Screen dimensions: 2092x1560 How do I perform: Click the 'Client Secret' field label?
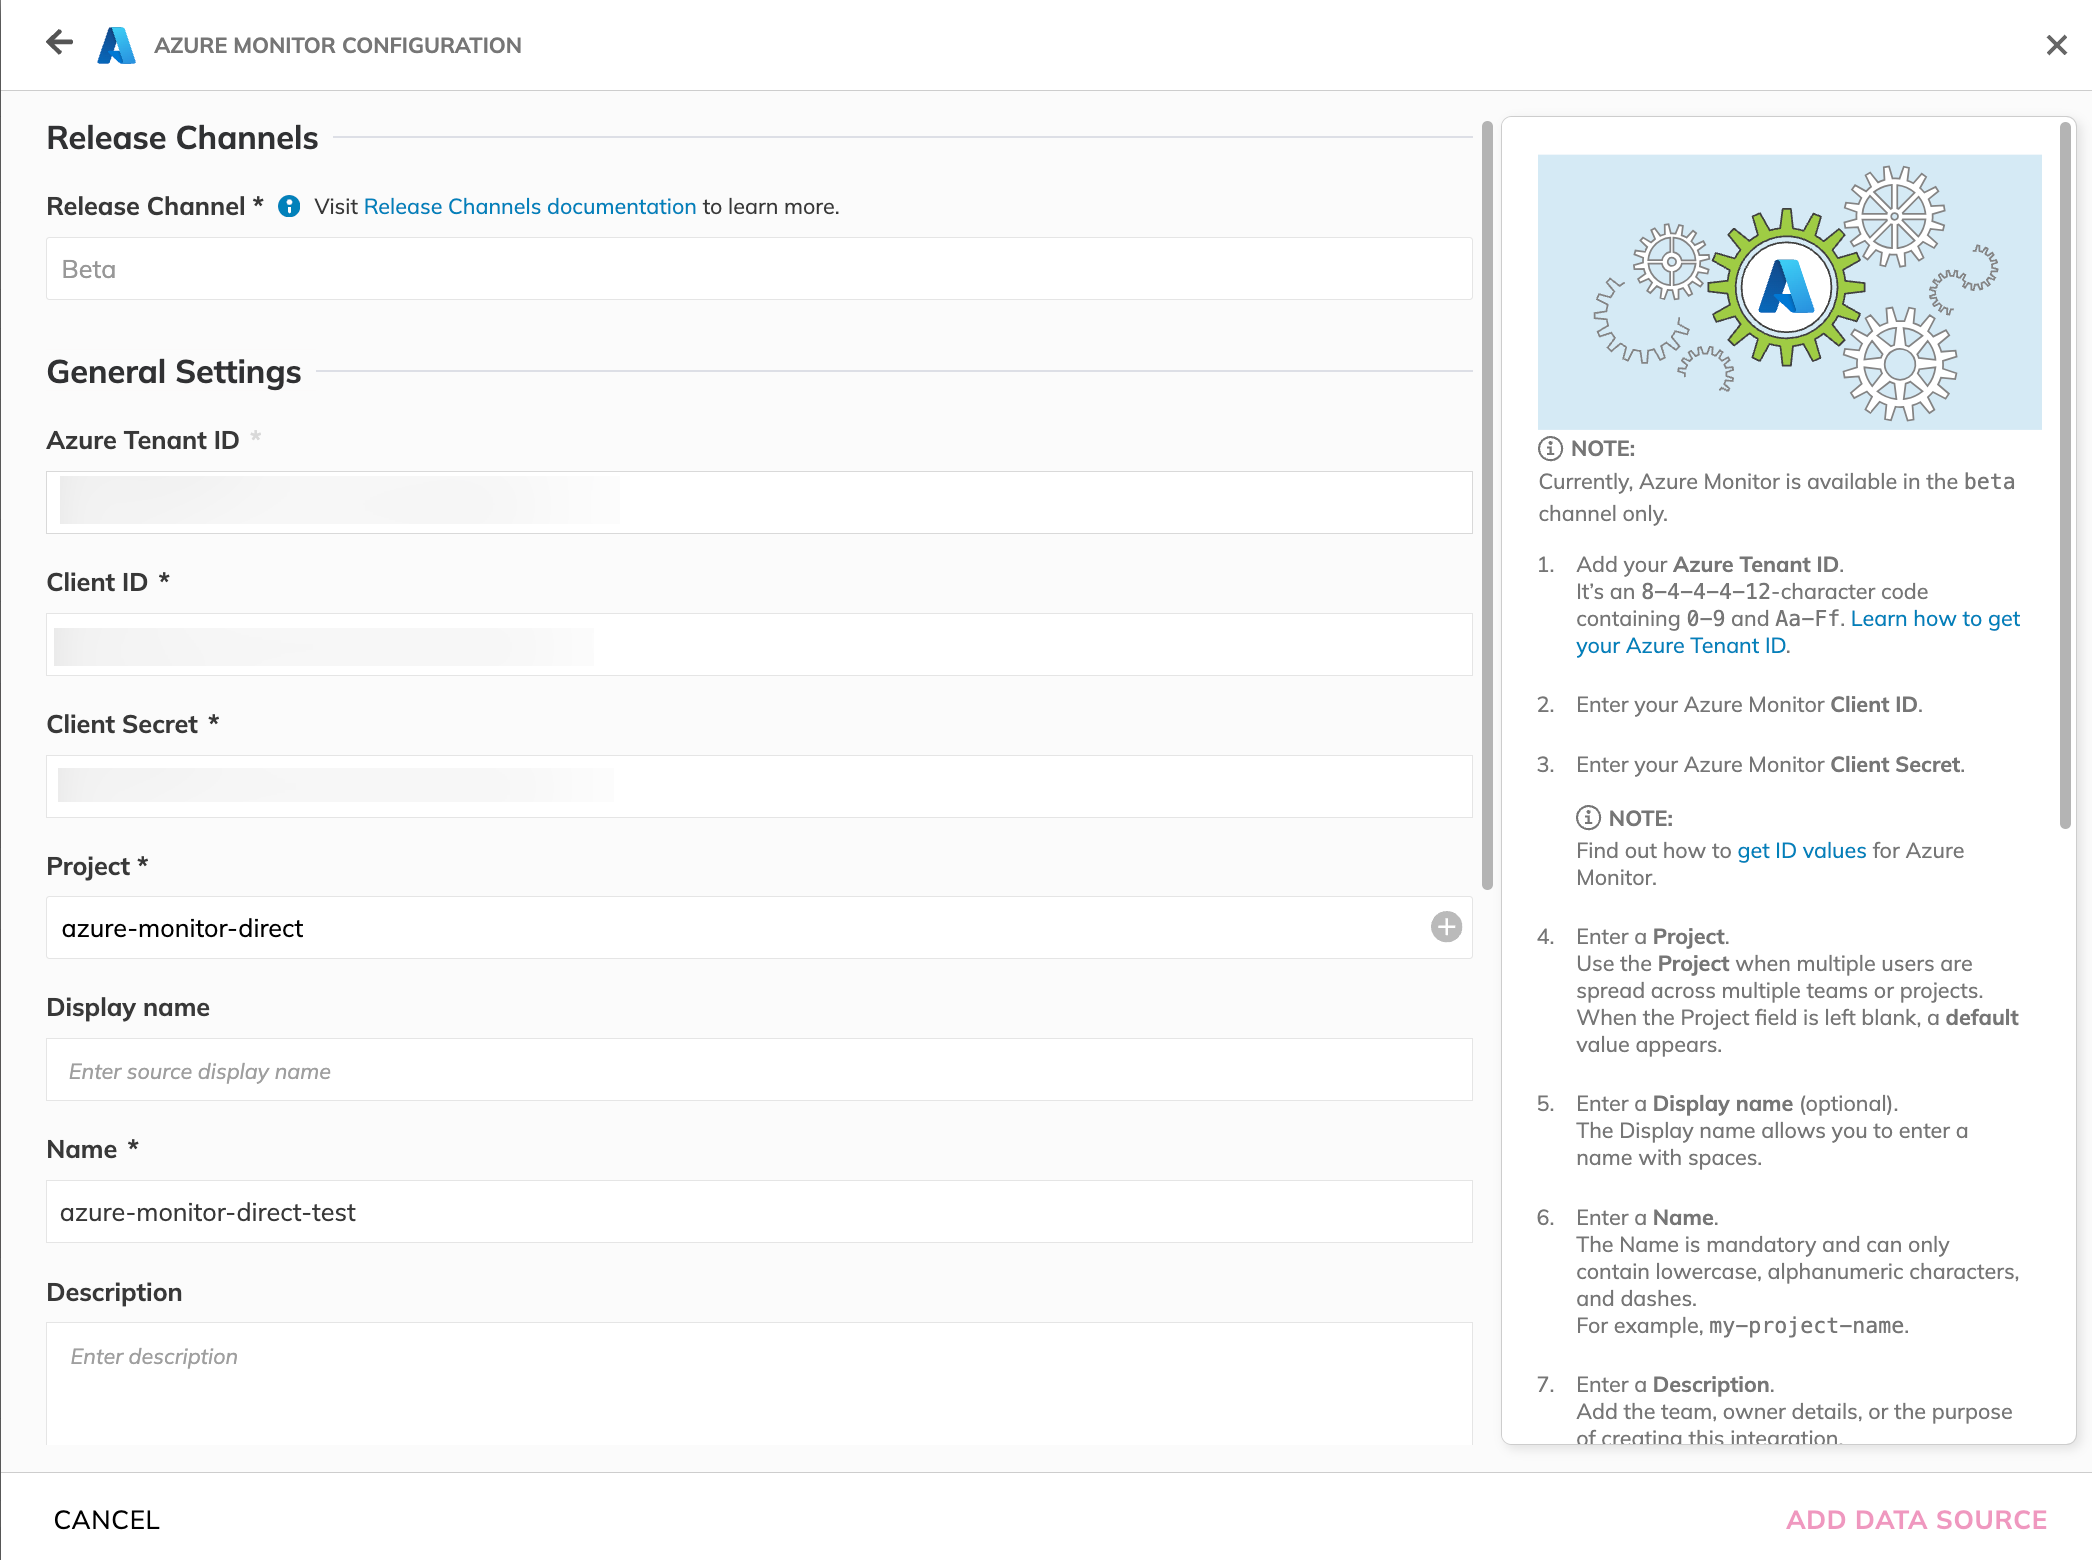coord(122,724)
